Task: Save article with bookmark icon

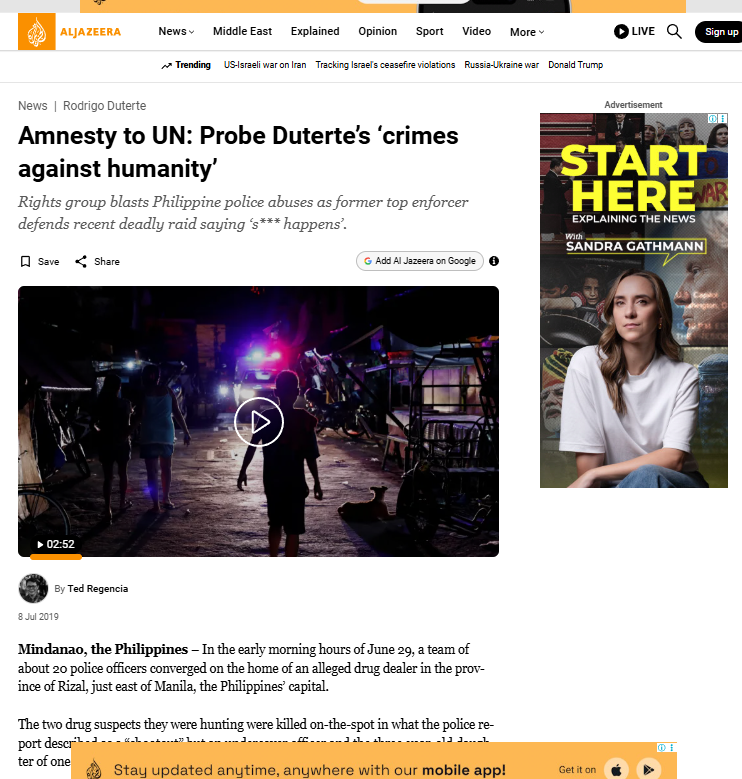Action: coord(25,261)
